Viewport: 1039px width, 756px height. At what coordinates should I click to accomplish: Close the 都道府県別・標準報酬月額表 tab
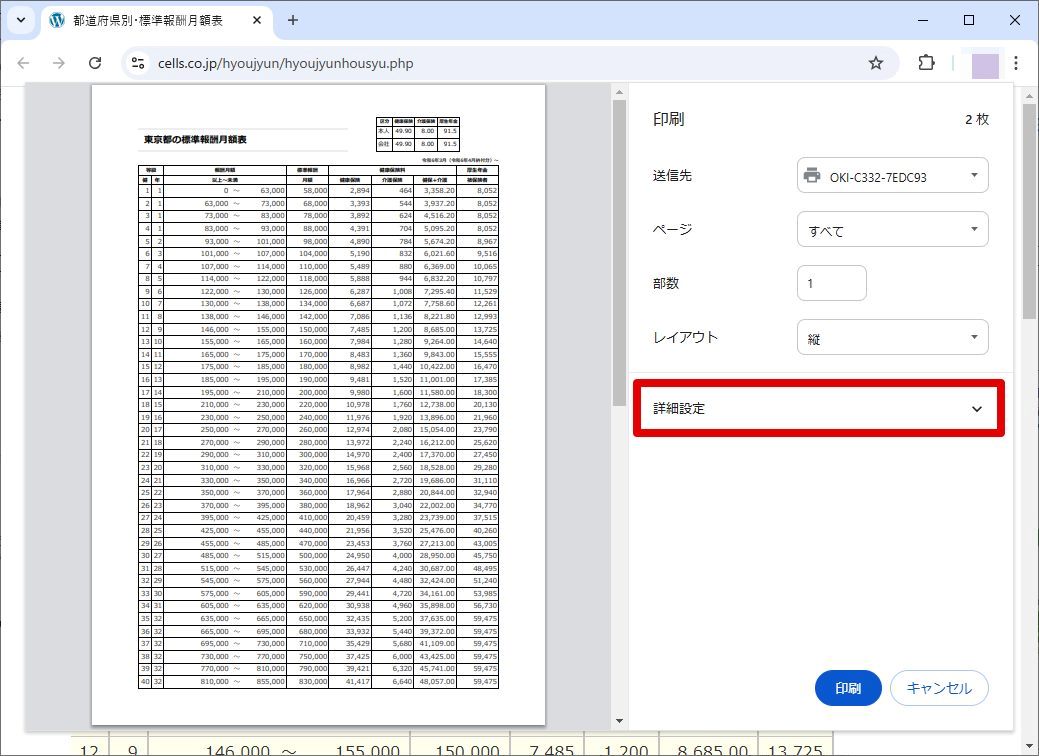tap(257, 20)
